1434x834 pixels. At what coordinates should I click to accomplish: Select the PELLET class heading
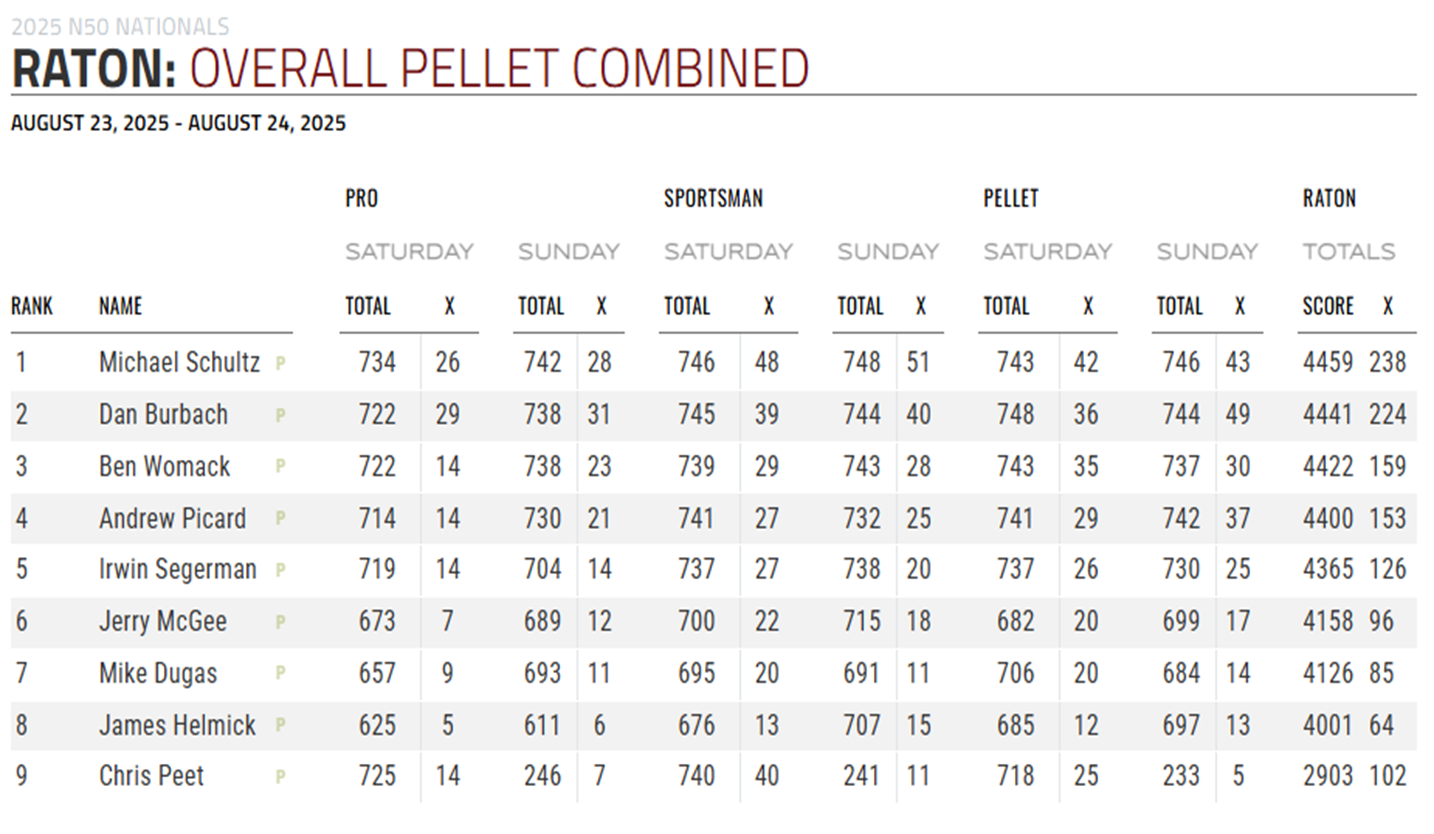coord(1011,198)
